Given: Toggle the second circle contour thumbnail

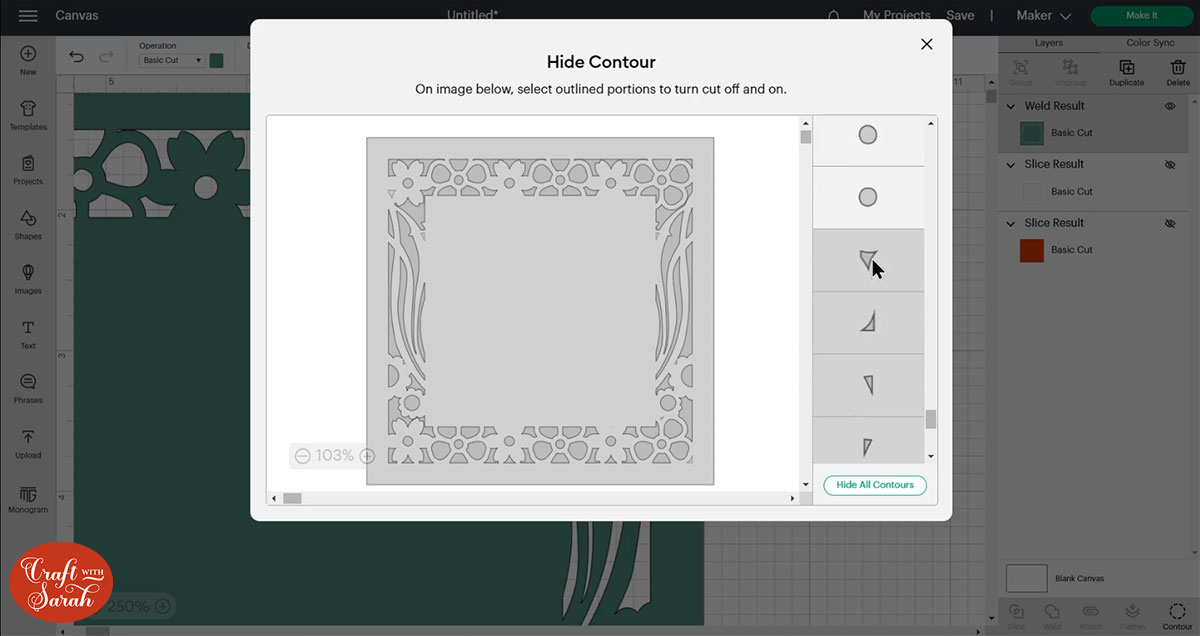Looking at the screenshot, I should pos(868,197).
